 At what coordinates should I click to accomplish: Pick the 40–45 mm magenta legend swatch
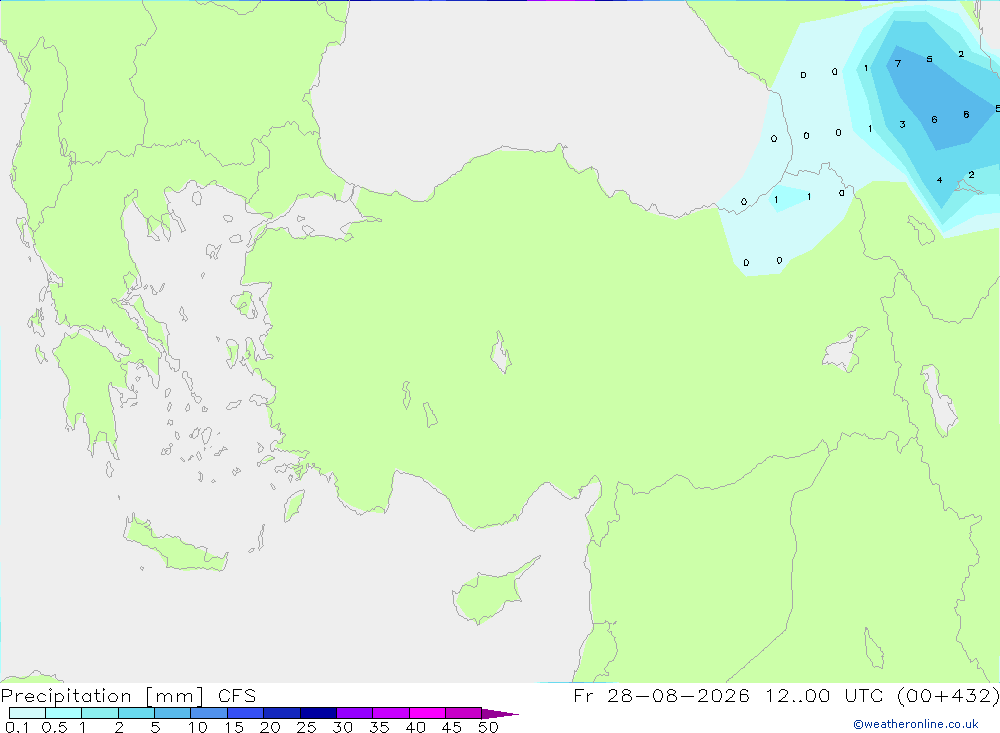click(427, 713)
